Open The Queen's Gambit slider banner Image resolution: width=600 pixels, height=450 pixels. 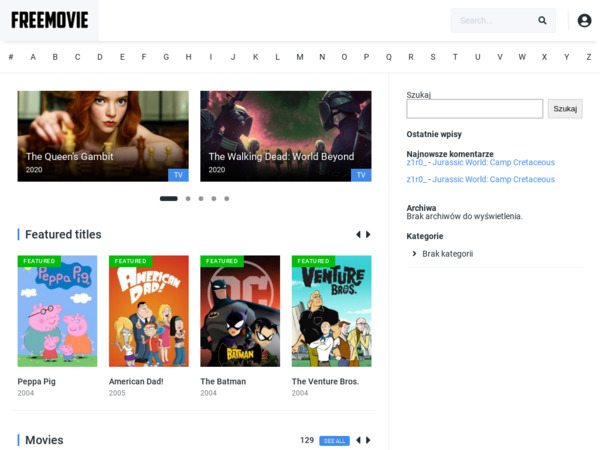[103, 136]
